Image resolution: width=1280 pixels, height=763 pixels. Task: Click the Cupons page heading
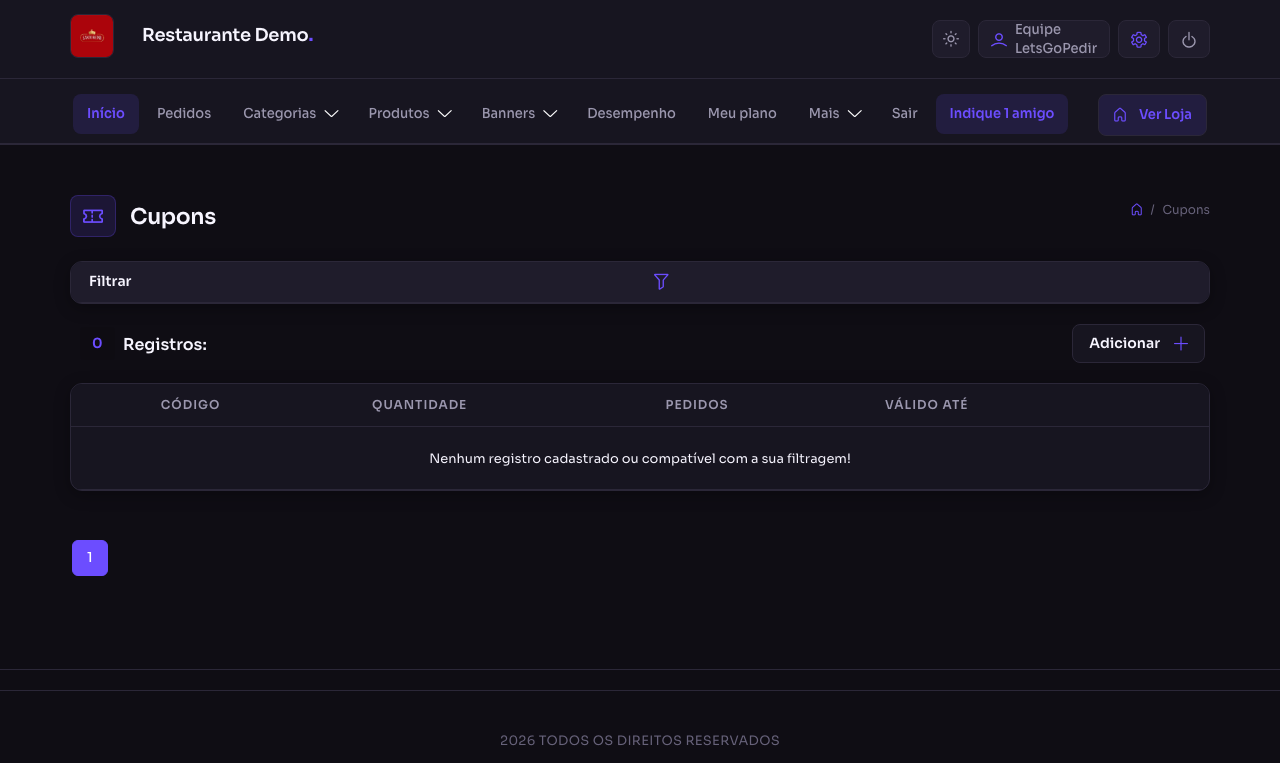coord(173,217)
